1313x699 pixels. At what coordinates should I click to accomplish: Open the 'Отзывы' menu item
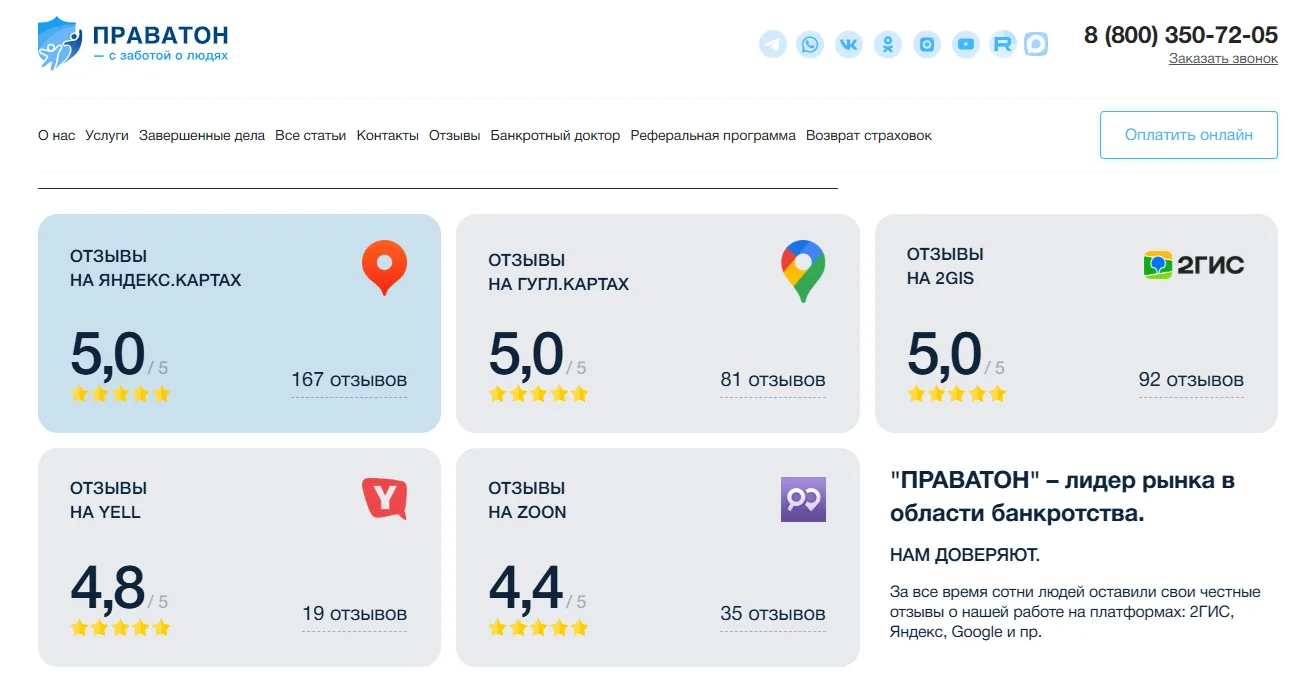455,135
